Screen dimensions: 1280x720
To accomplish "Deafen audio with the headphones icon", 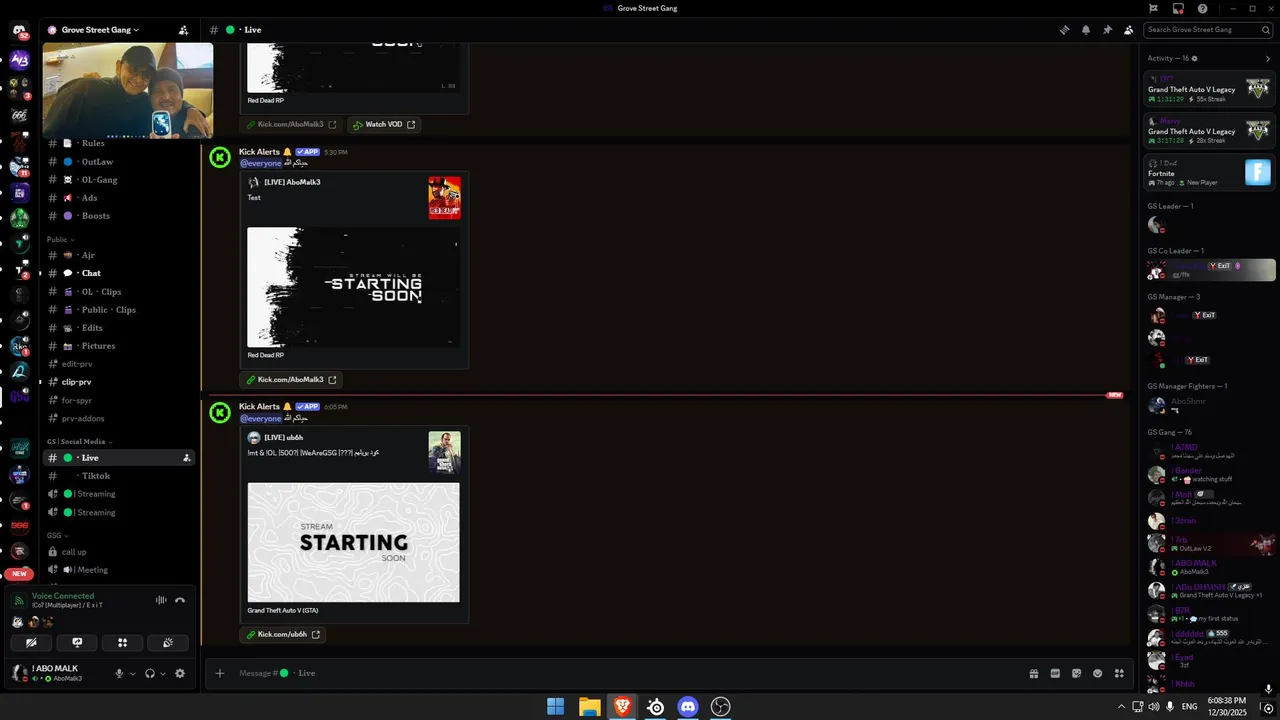I will 150,673.
